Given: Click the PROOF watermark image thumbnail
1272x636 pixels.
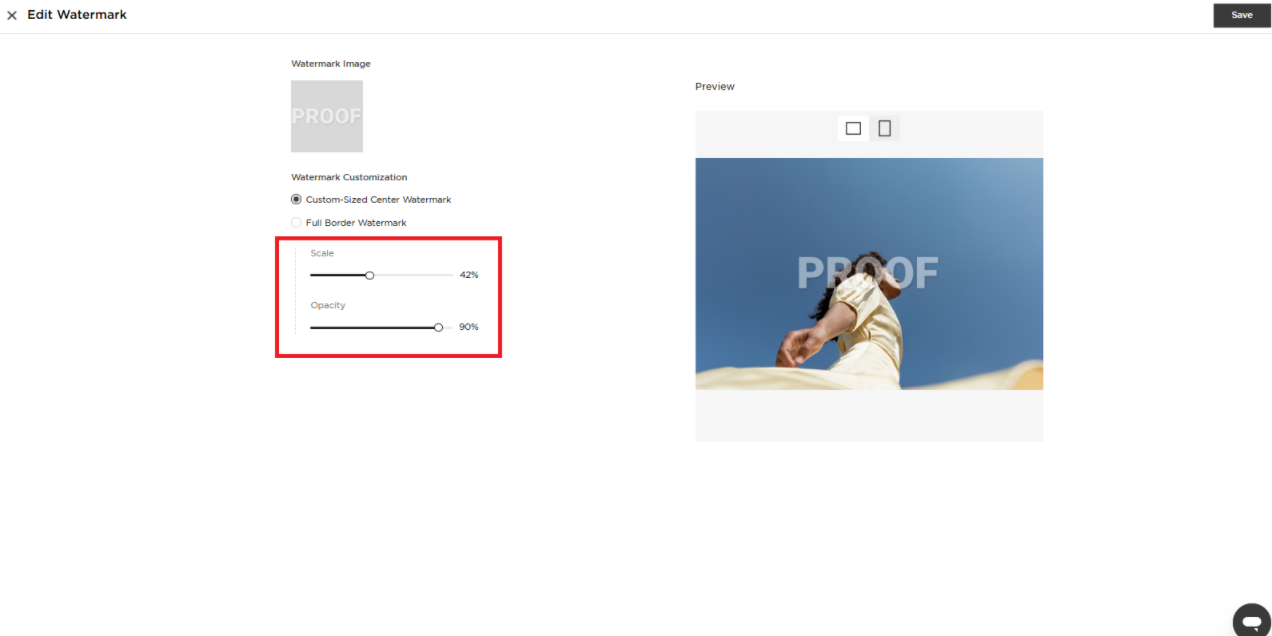Looking at the screenshot, I should click(x=327, y=116).
